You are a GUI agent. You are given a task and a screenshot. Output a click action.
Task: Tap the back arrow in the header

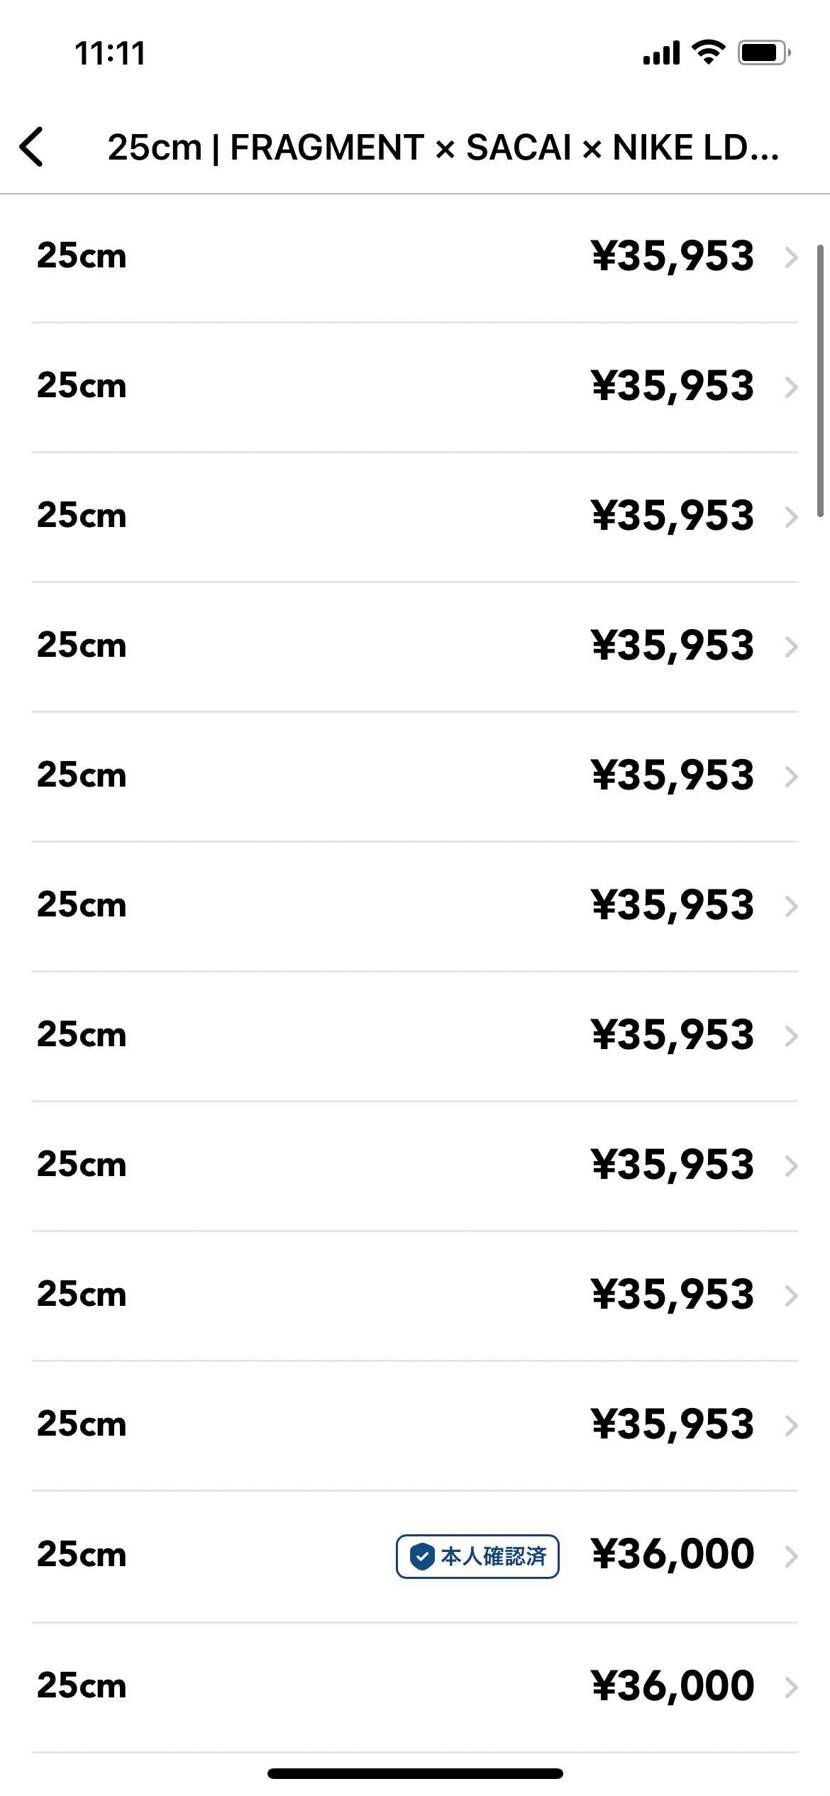(32, 147)
